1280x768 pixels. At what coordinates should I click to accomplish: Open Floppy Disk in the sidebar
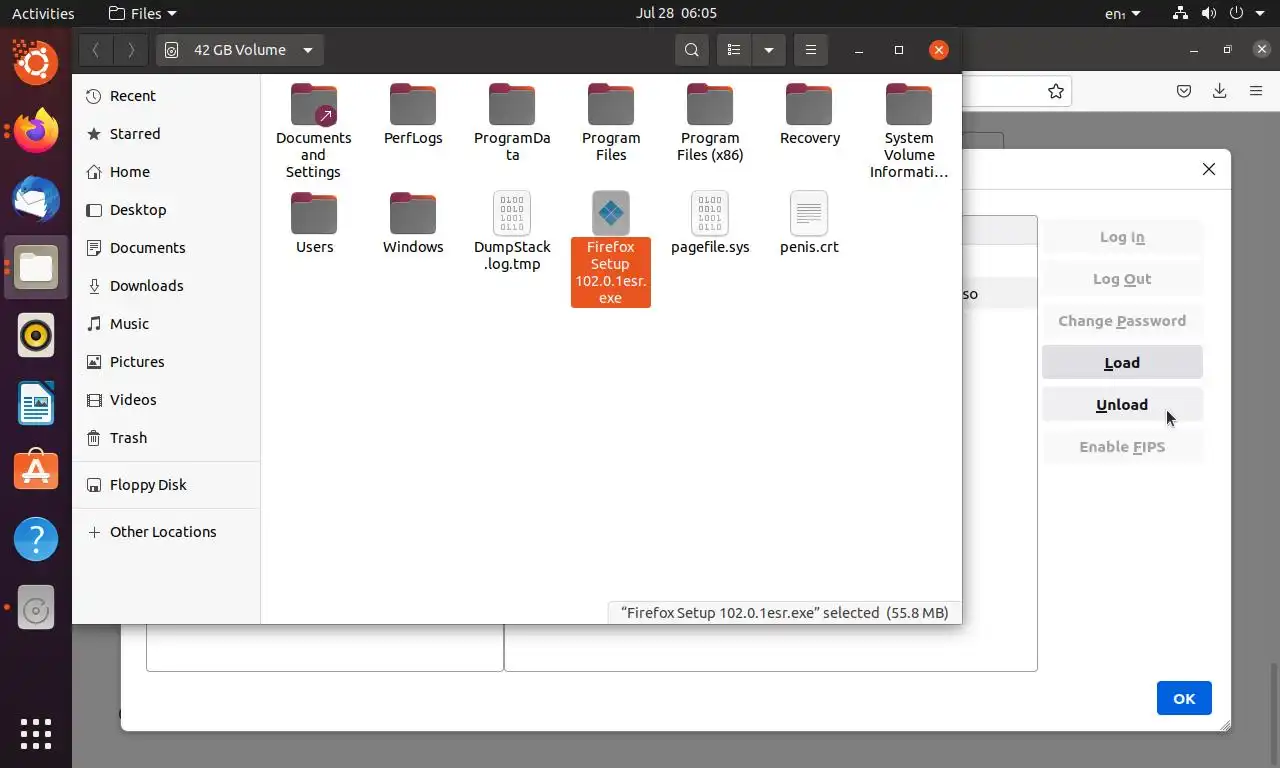point(166,485)
